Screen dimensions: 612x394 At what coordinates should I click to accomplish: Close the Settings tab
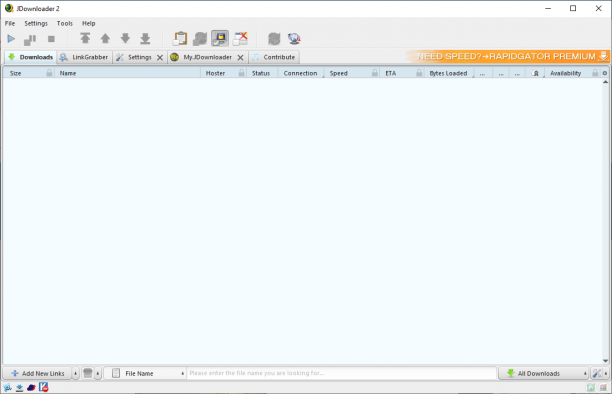click(160, 57)
